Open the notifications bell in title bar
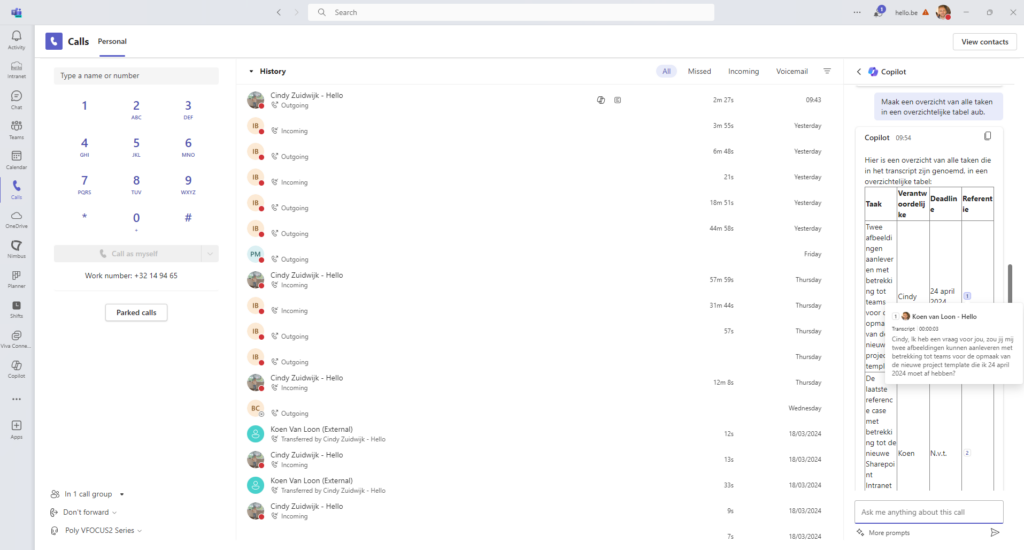Image resolution: width=1024 pixels, height=550 pixels. [x=878, y=12]
